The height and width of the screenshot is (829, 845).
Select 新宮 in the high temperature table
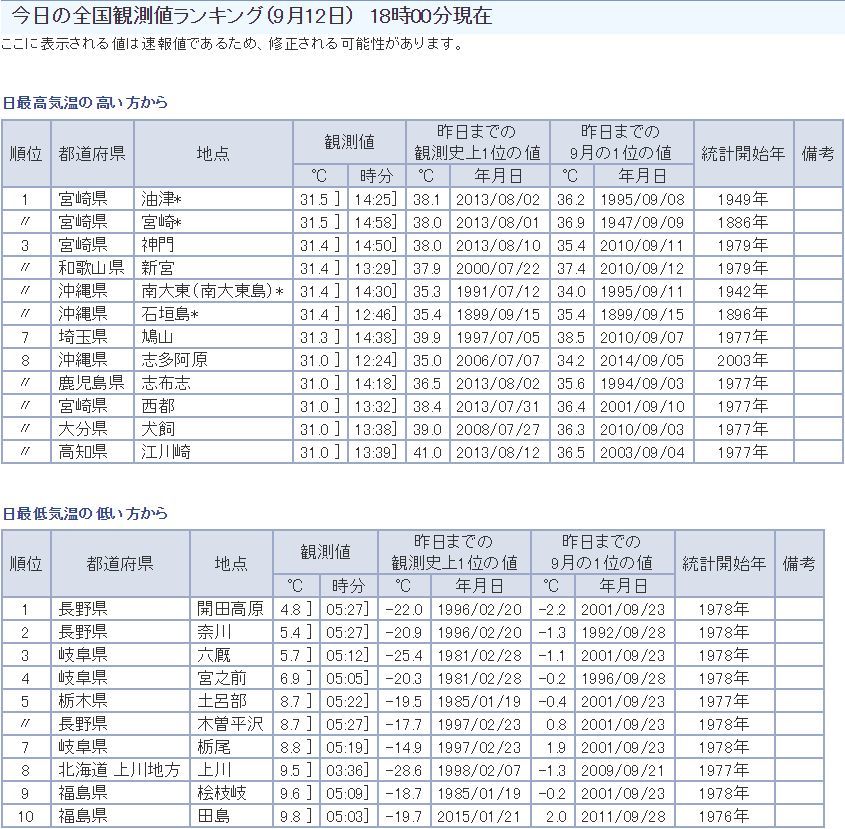pos(158,267)
